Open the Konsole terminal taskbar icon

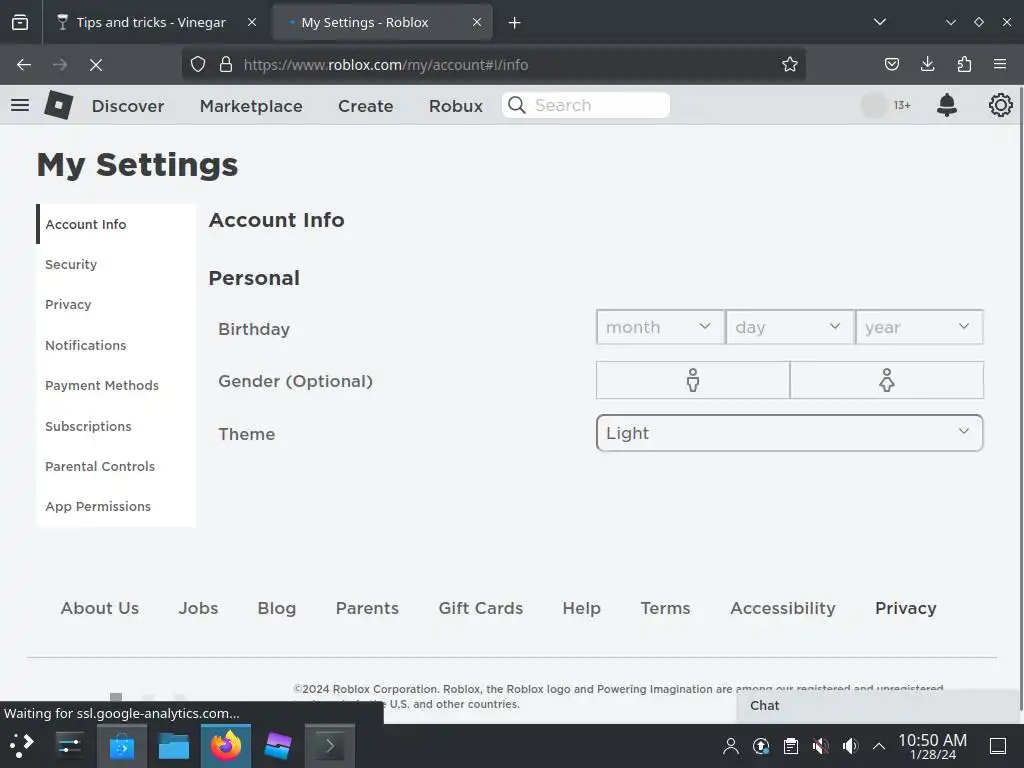330,745
